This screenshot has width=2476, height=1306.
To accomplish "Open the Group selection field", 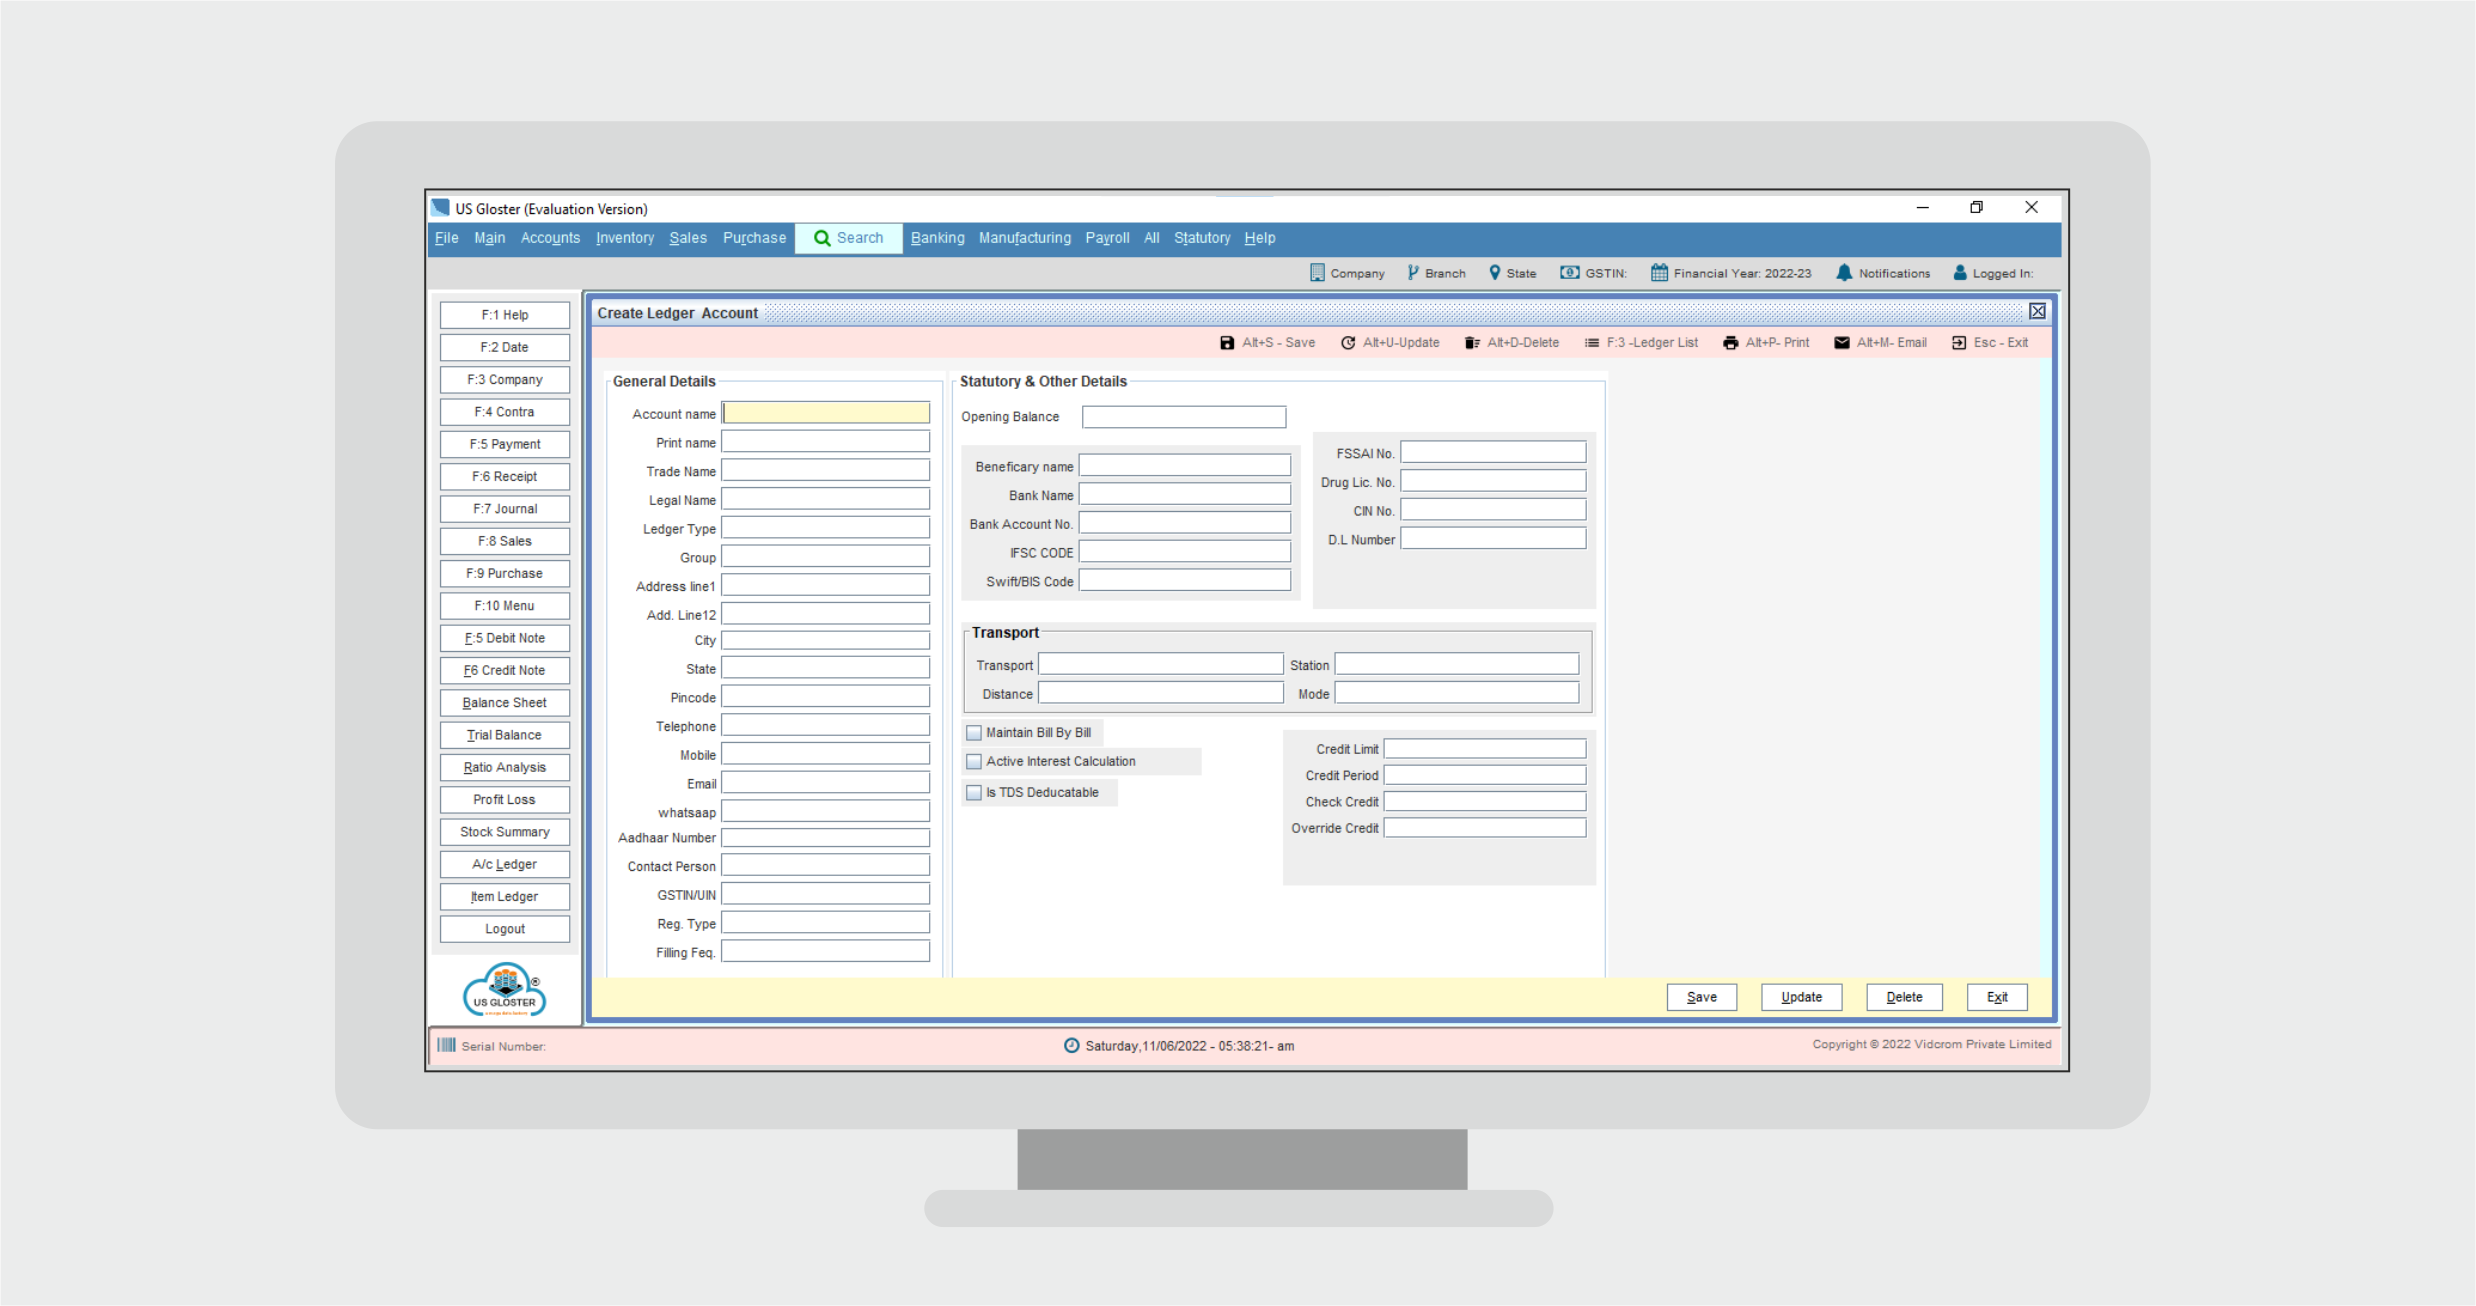I will click(x=825, y=557).
